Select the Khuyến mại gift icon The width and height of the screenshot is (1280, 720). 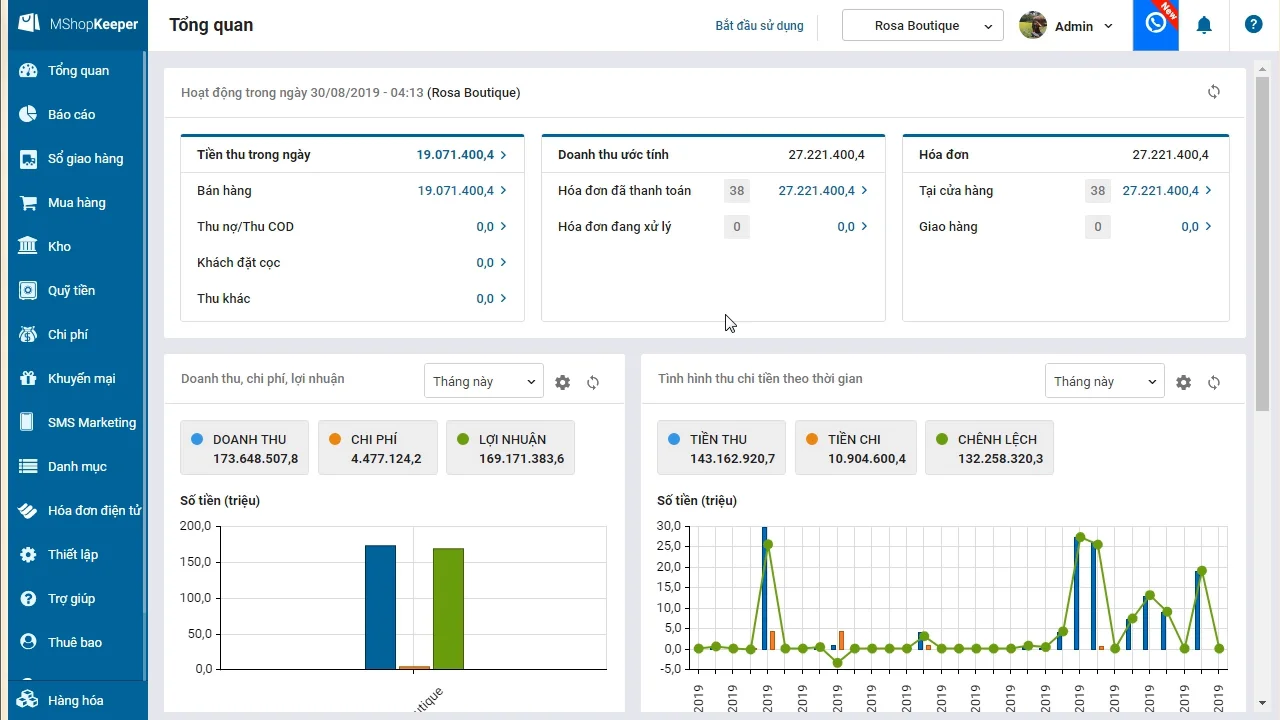tap(28, 379)
